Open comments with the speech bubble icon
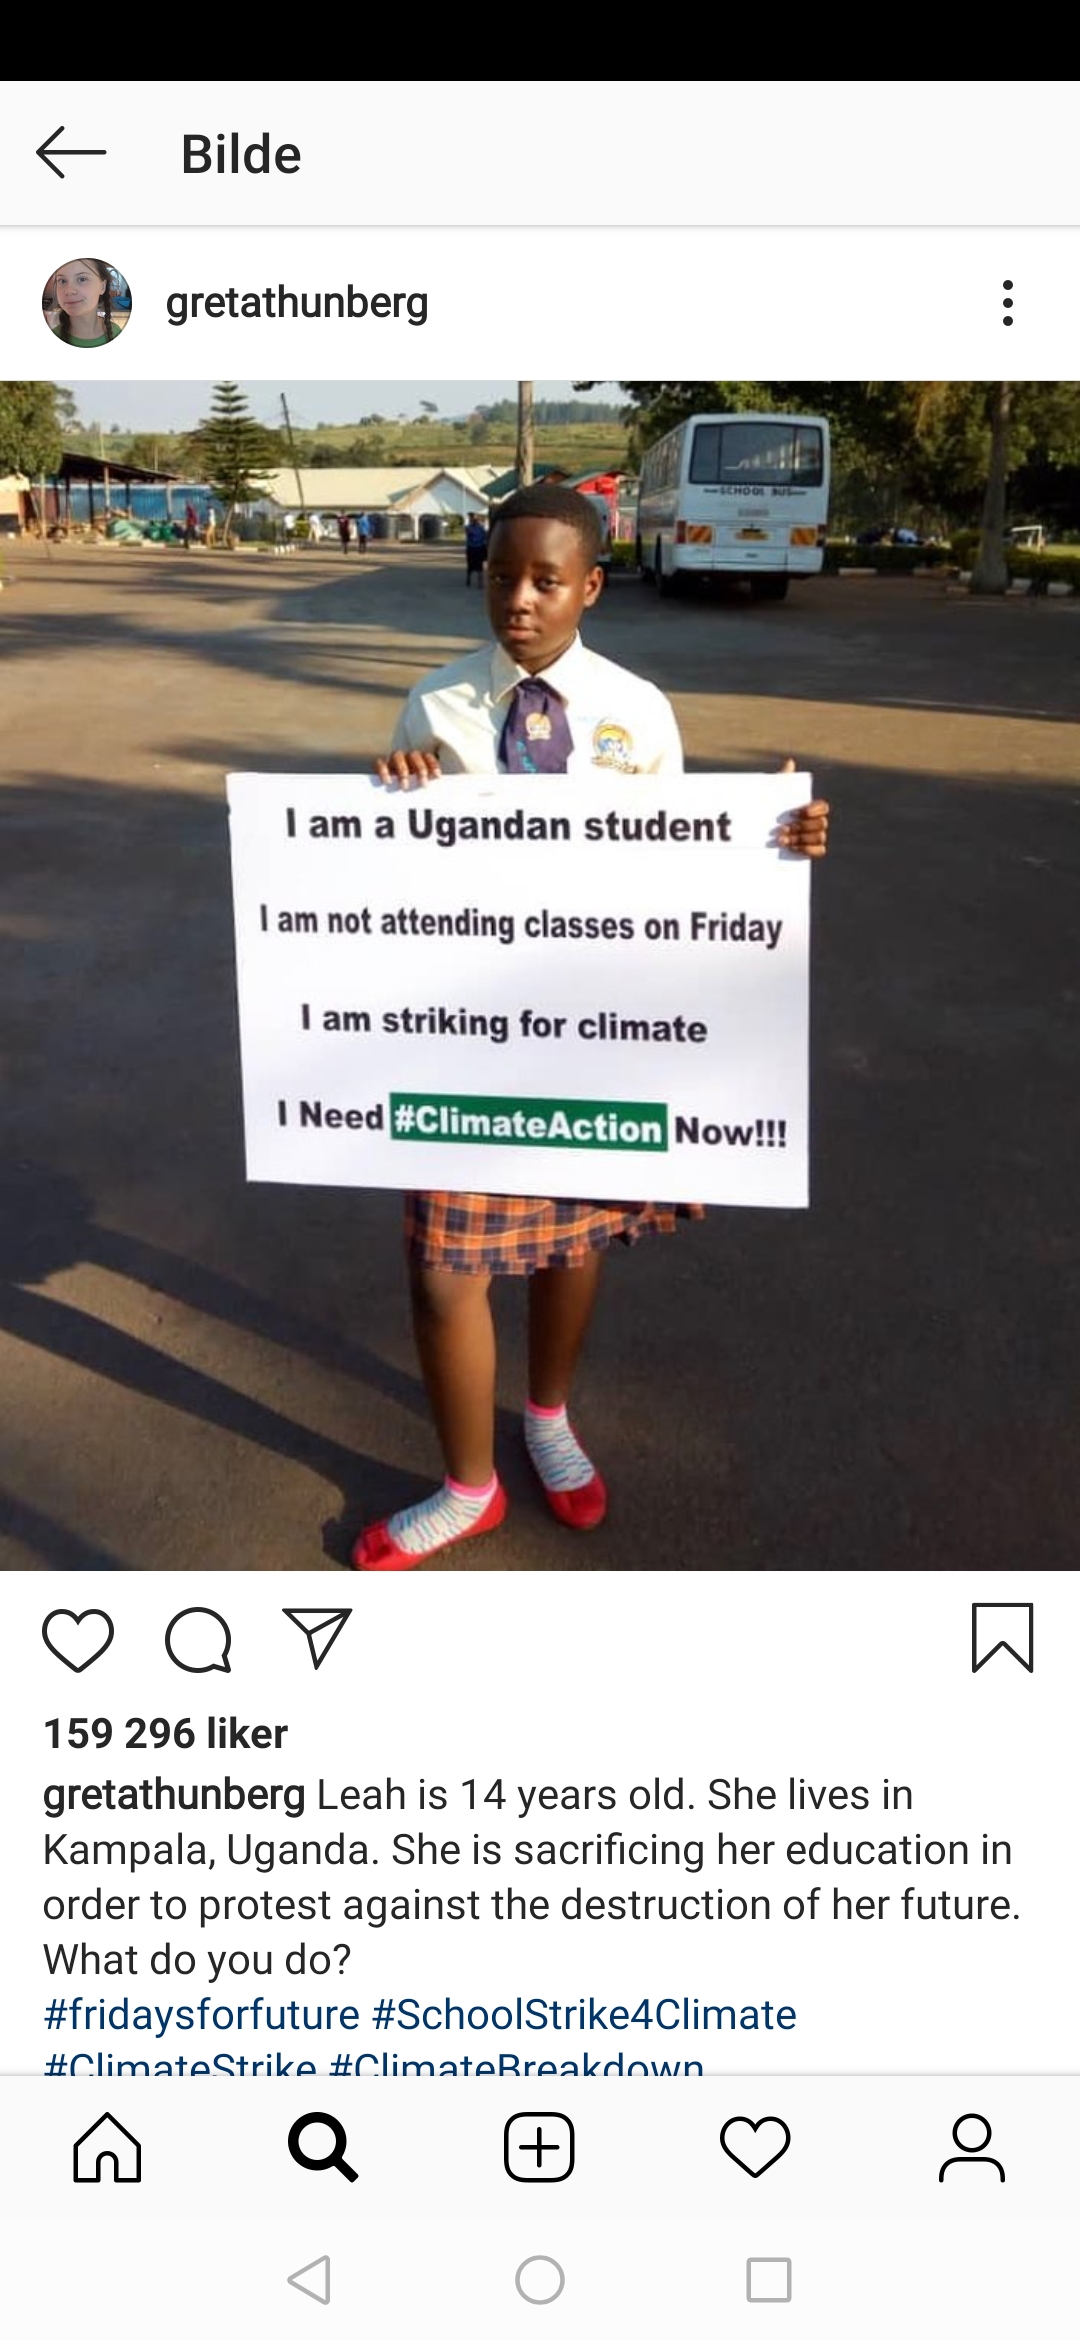Viewport: 1080px width, 2340px height. (x=198, y=1640)
